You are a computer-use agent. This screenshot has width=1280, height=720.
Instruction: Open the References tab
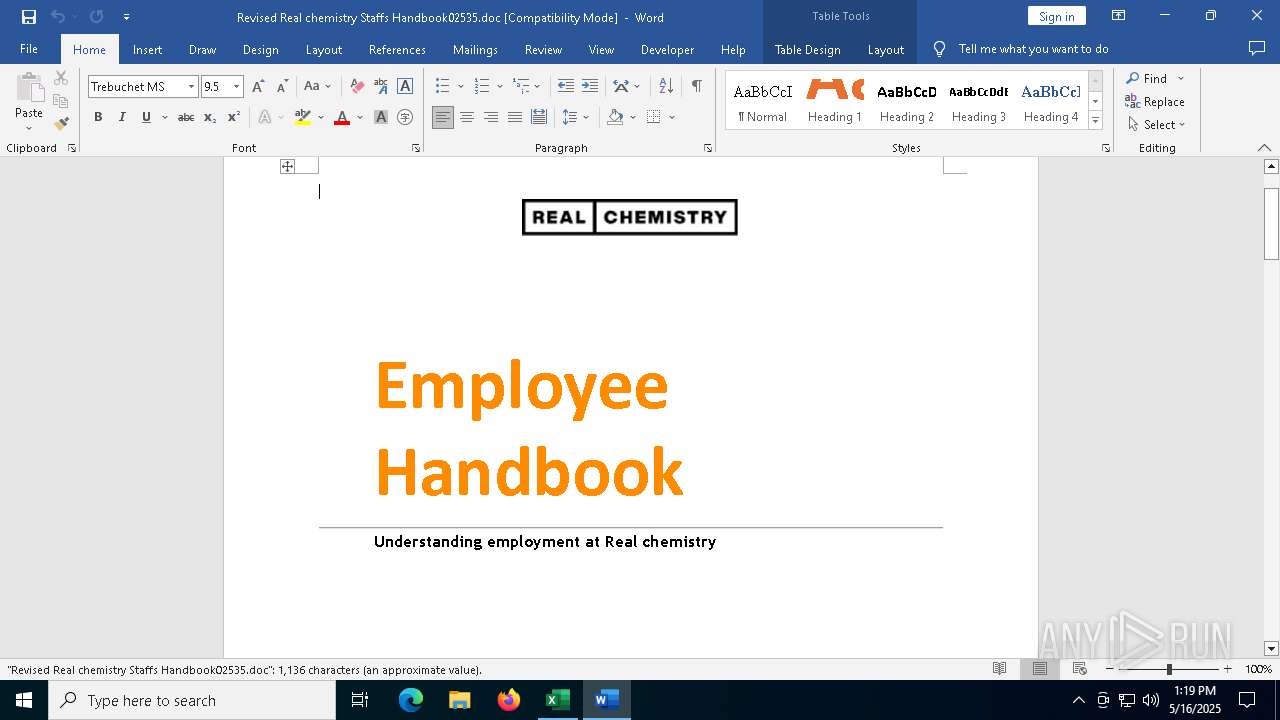[x=397, y=49]
